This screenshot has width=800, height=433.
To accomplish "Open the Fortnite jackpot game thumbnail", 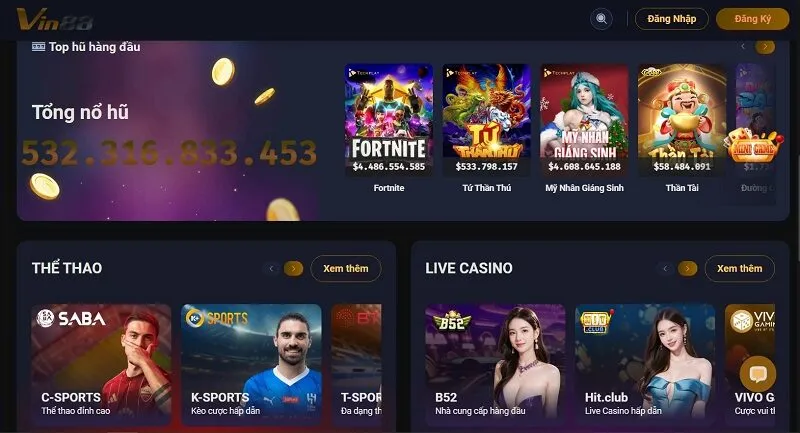I will tap(389, 119).
